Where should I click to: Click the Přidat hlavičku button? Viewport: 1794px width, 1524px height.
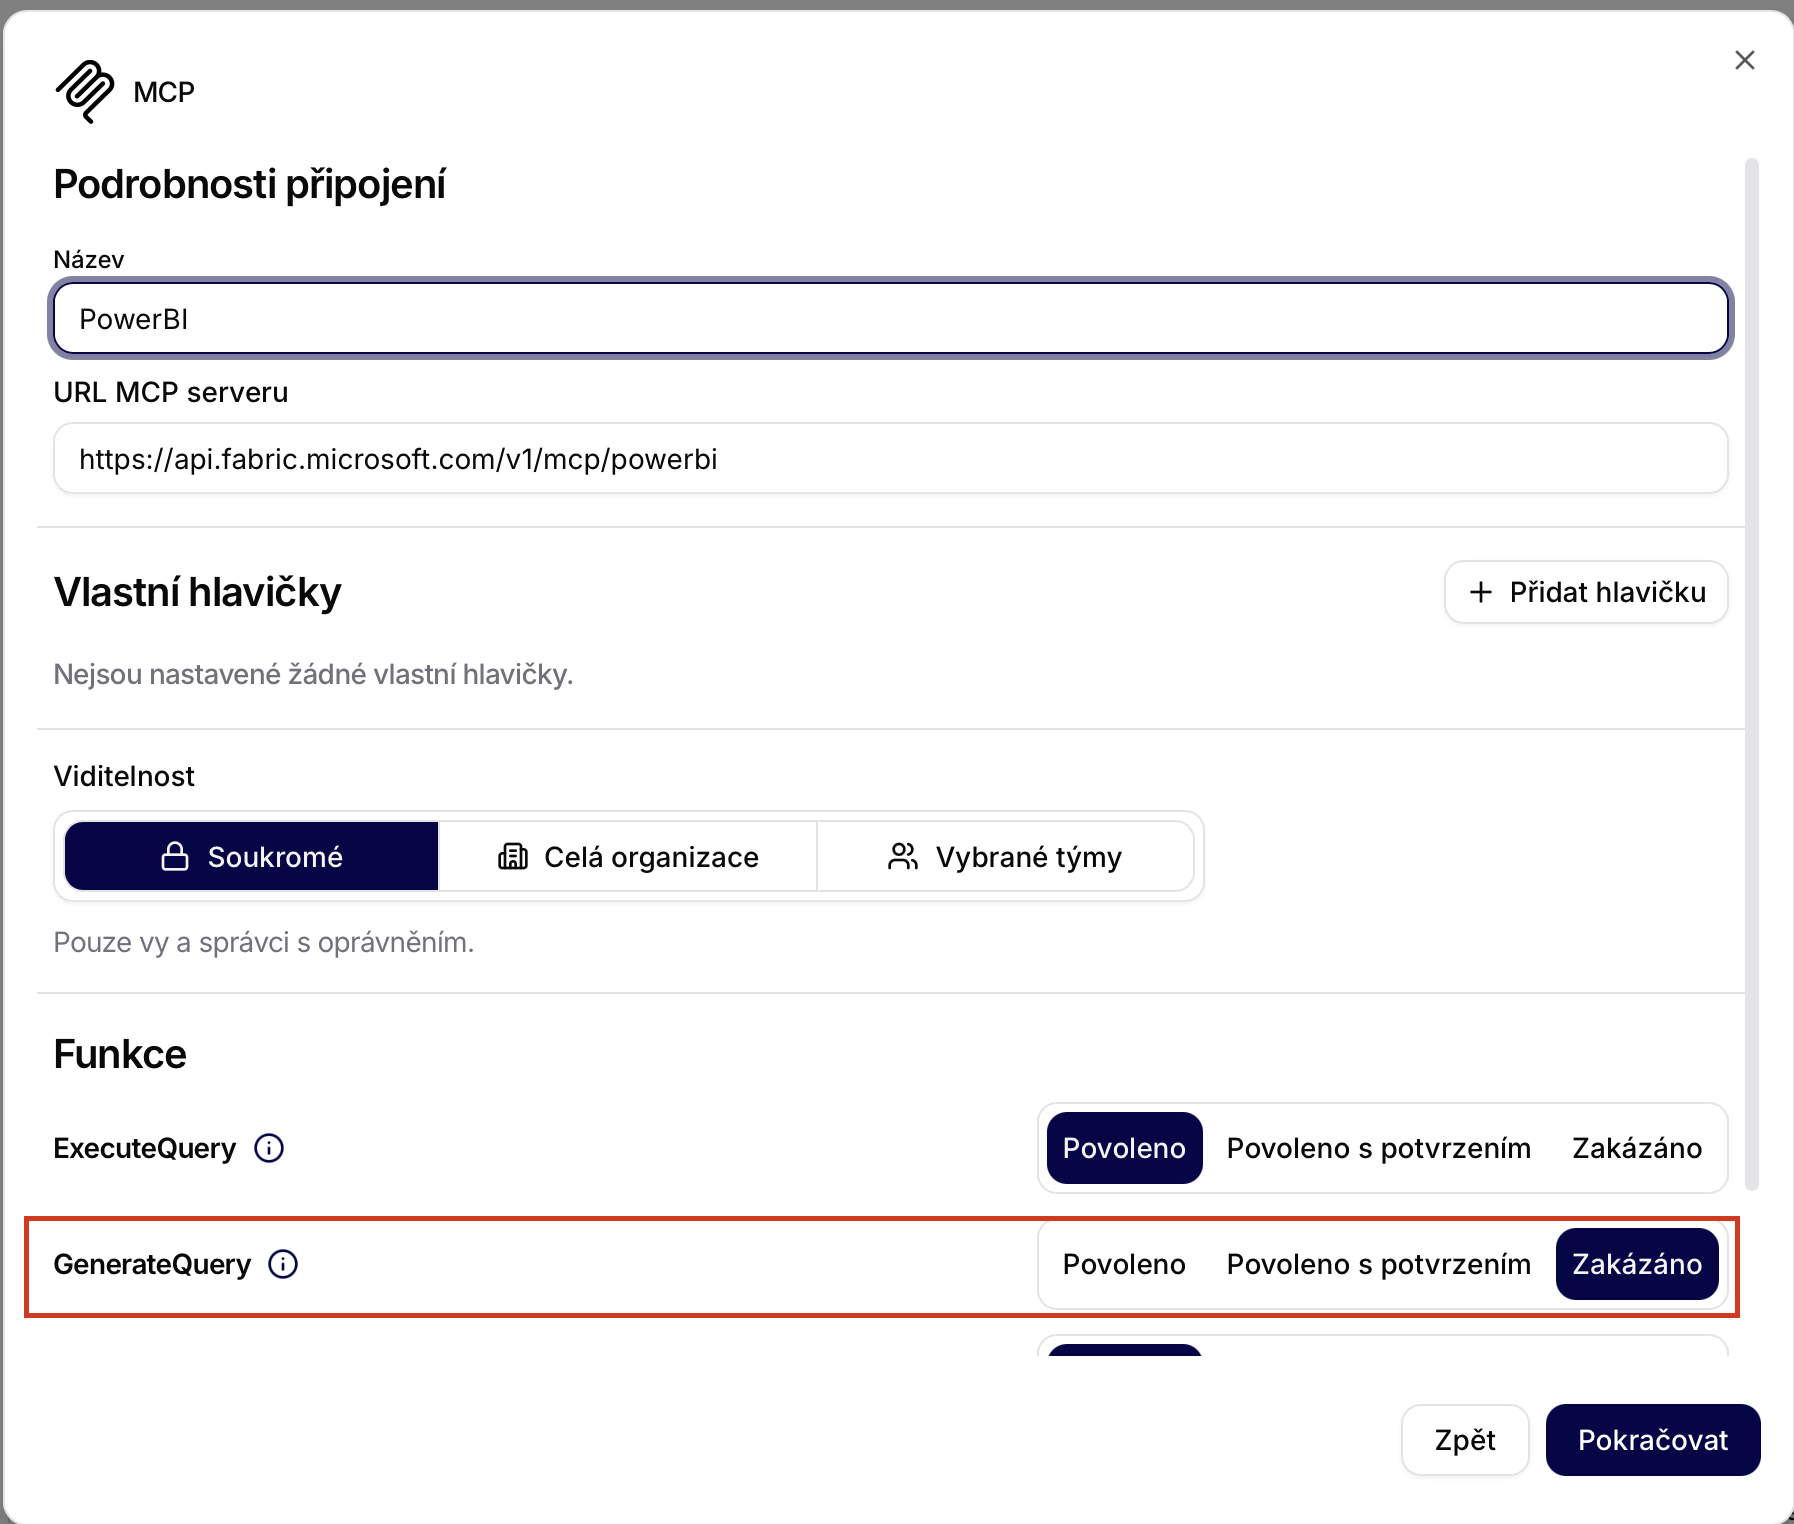[1586, 592]
